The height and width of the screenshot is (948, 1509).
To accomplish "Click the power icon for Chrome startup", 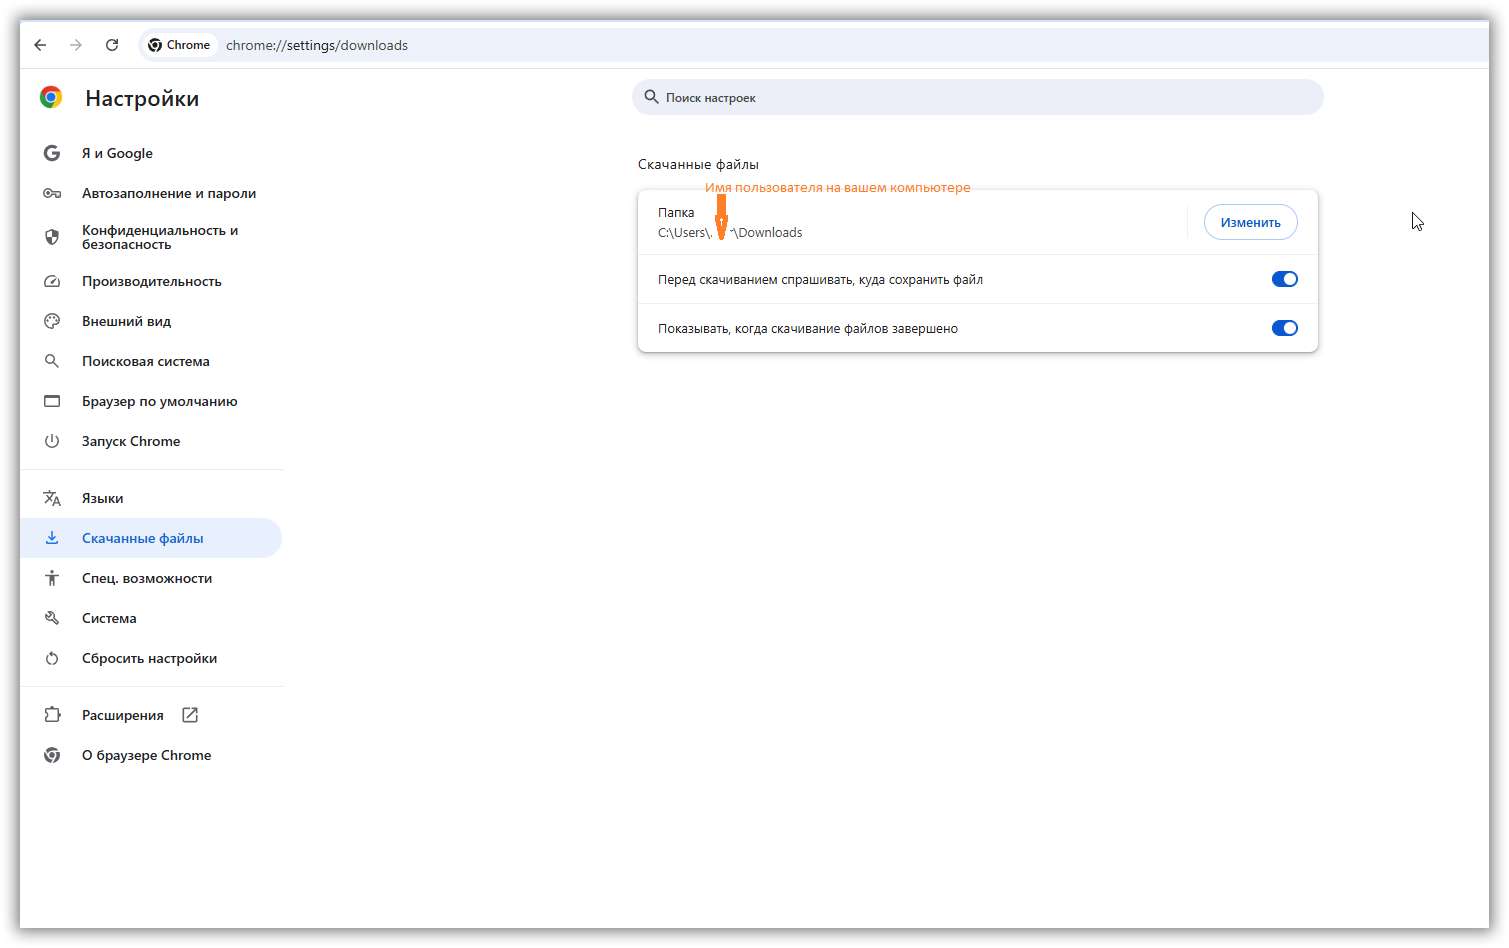I will 52,441.
